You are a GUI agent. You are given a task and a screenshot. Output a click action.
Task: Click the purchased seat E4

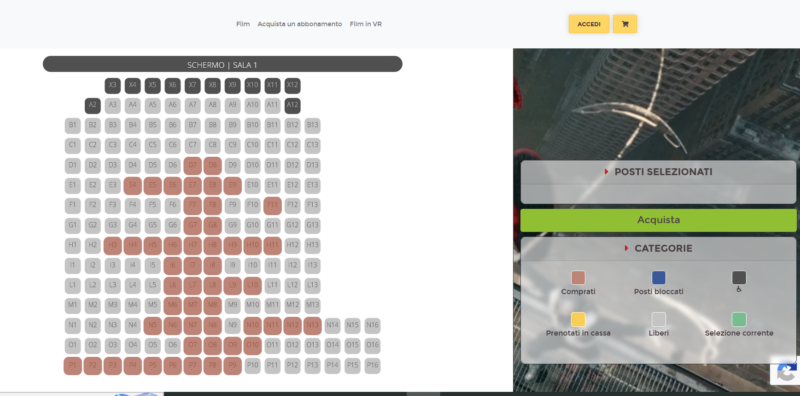coord(133,186)
